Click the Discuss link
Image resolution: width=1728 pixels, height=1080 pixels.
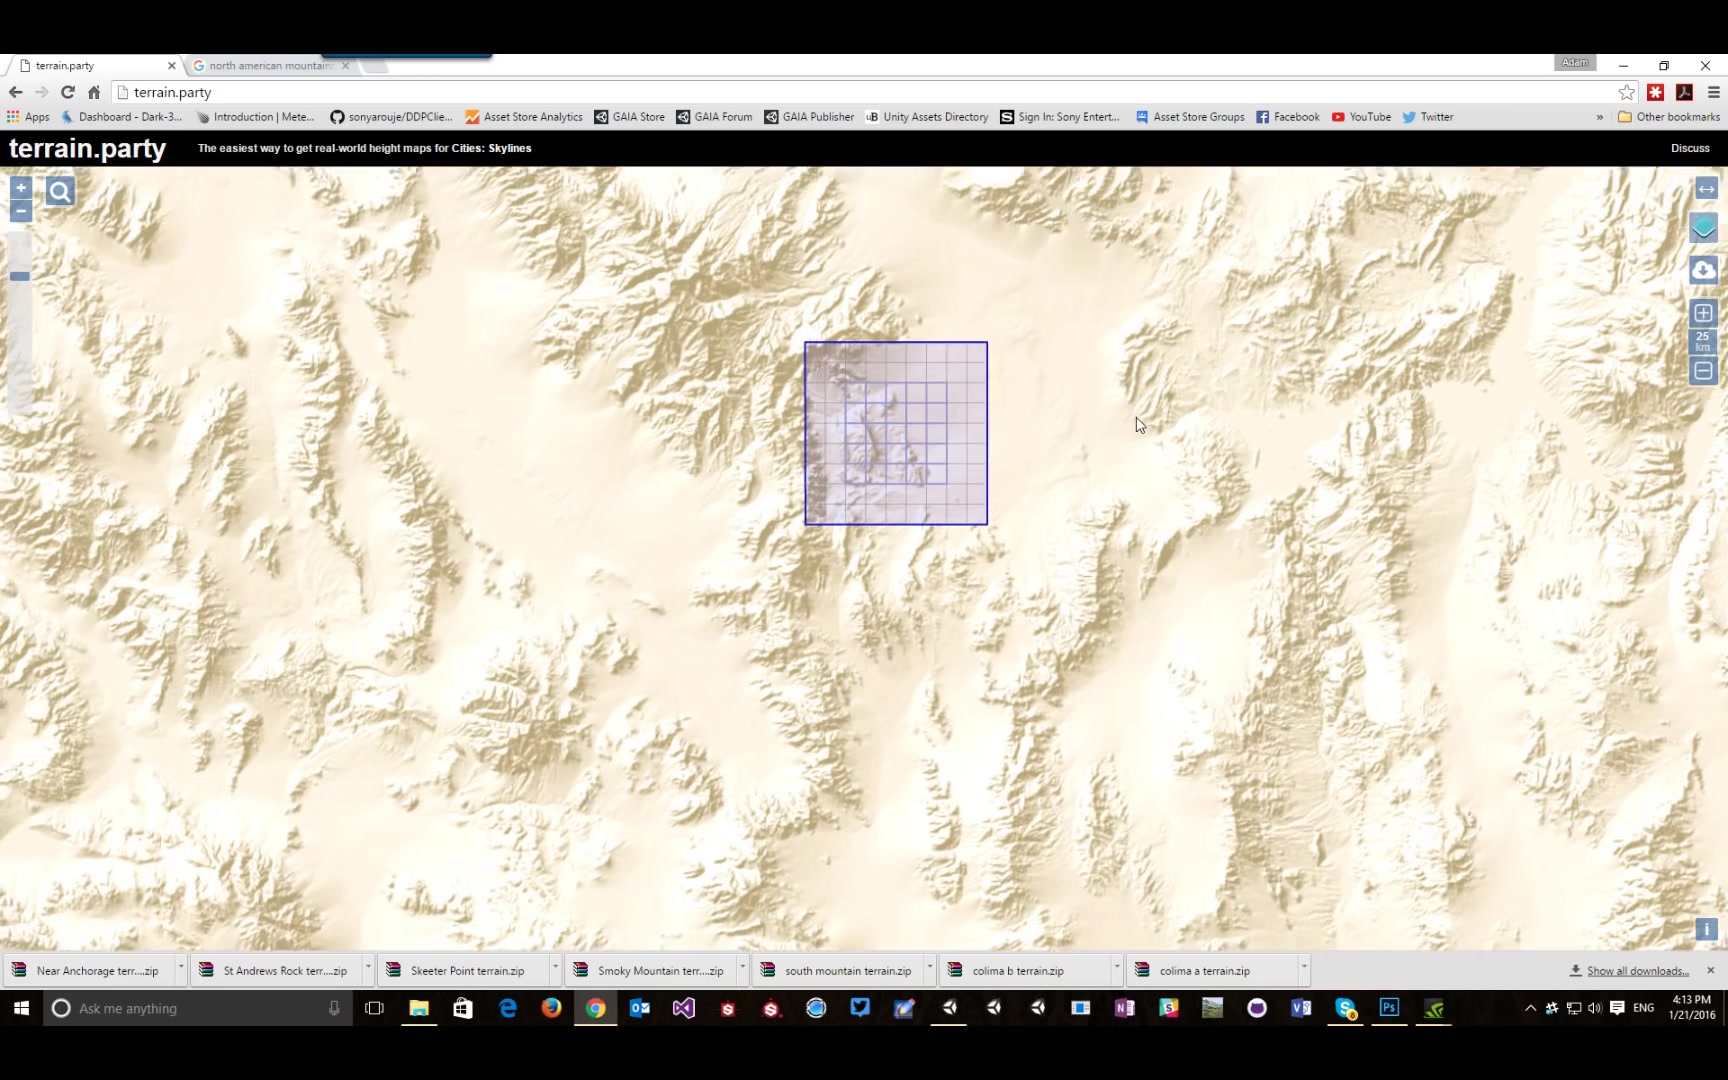[x=1690, y=147]
